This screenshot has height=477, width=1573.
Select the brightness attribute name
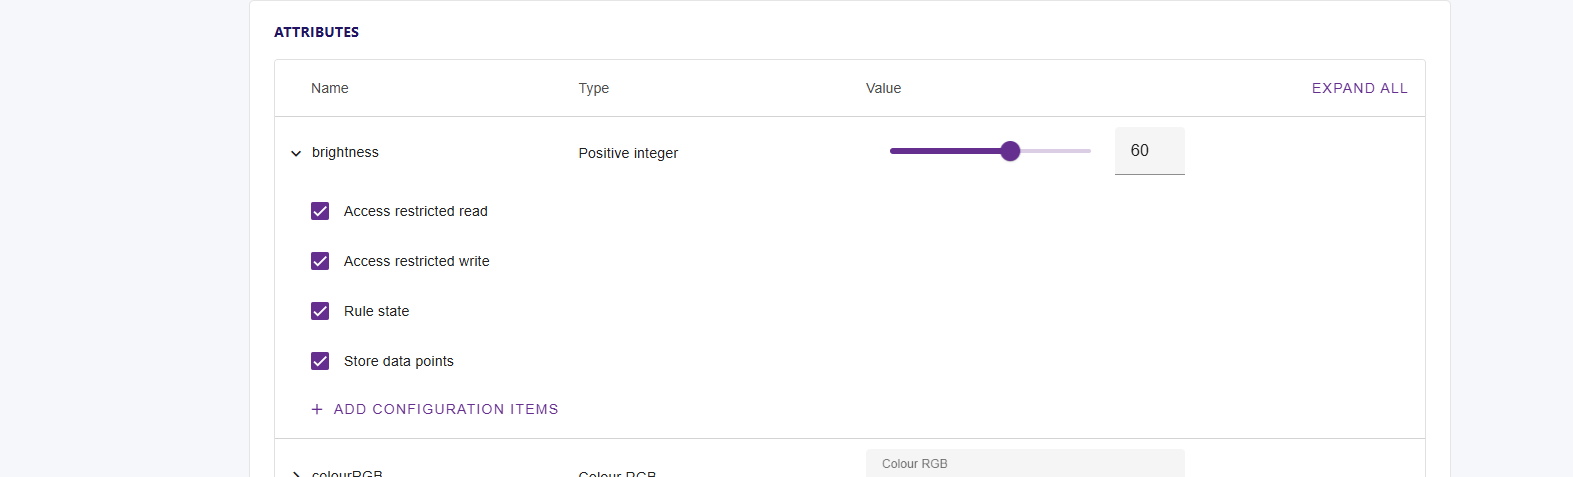tap(345, 152)
